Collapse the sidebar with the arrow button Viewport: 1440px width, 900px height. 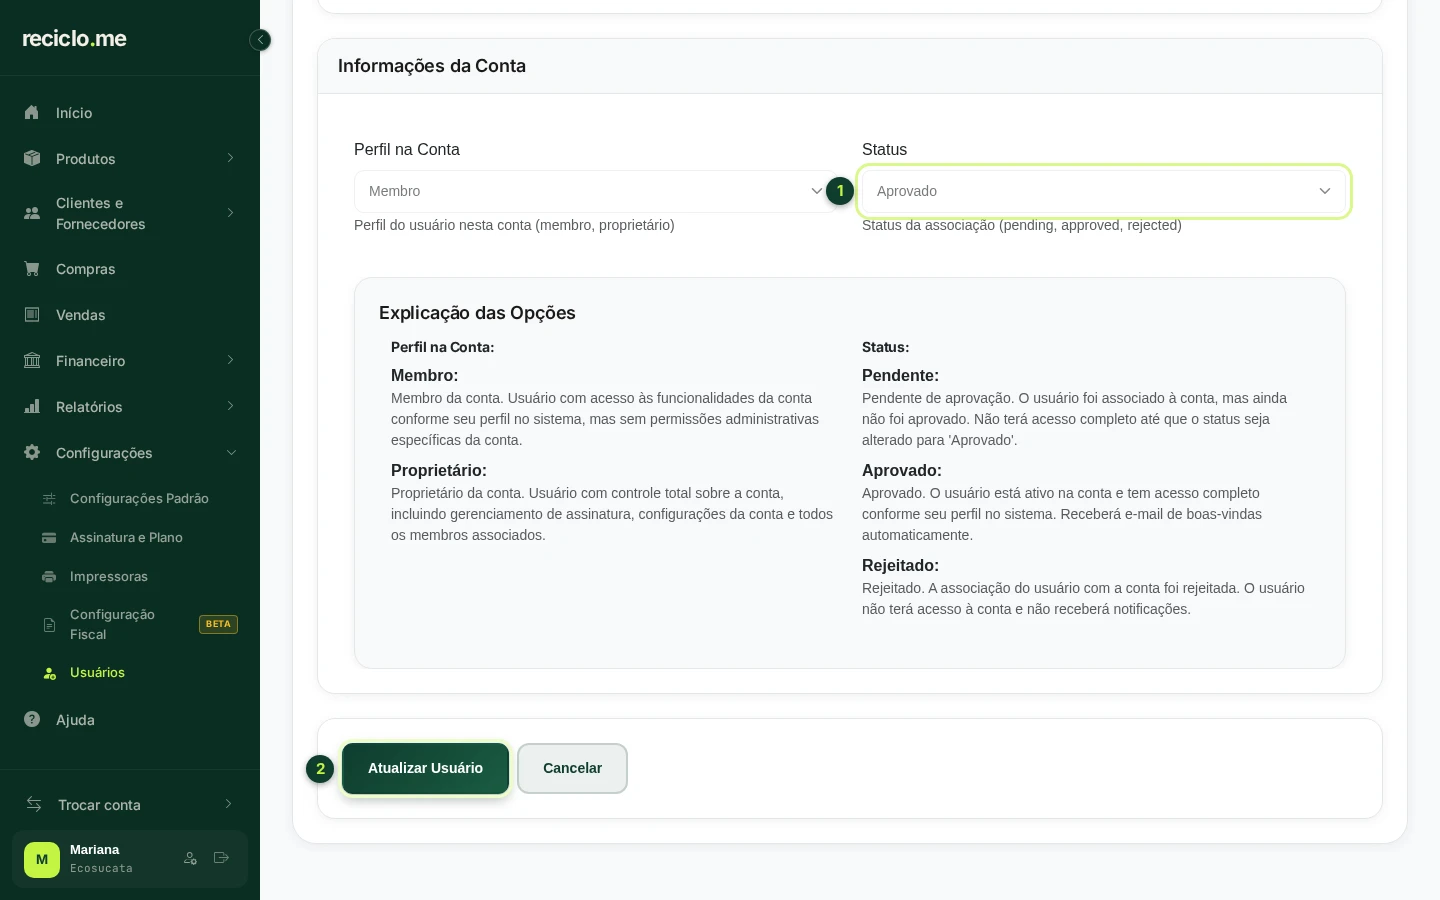click(x=260, y=40)
